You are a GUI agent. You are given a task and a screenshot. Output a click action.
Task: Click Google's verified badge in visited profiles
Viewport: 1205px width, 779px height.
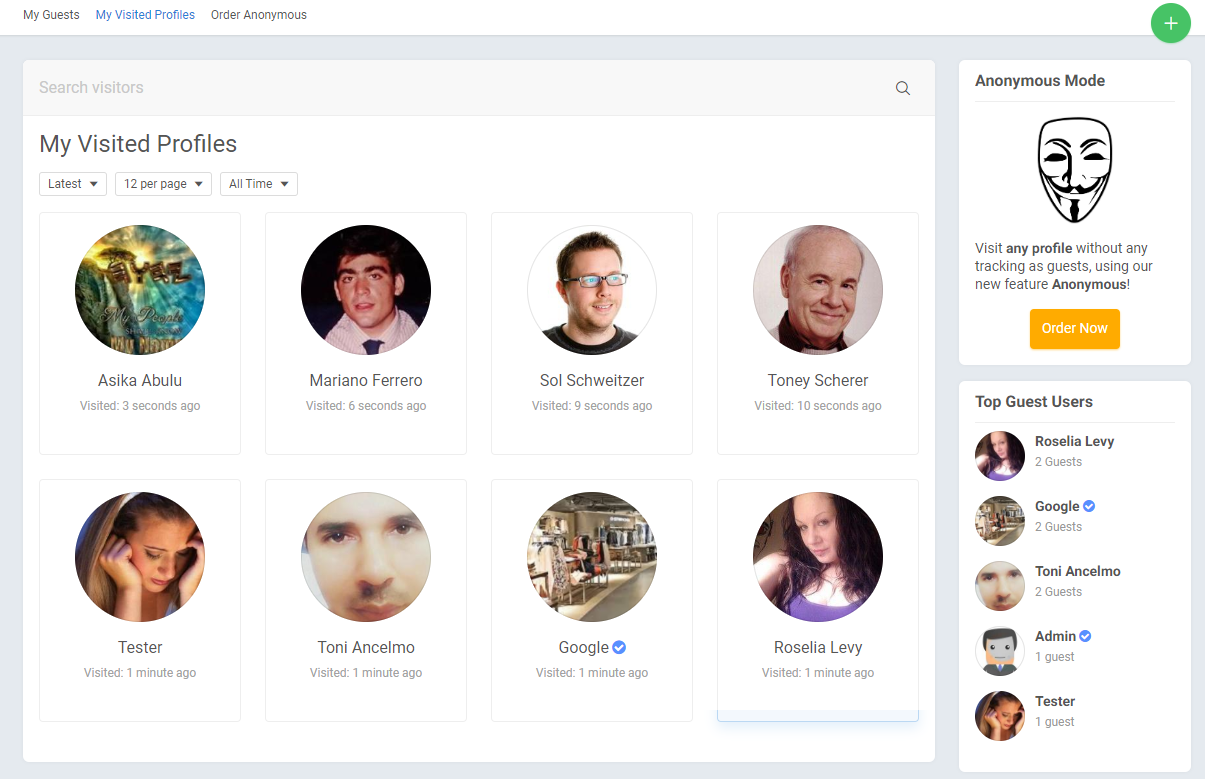point(619,647)
